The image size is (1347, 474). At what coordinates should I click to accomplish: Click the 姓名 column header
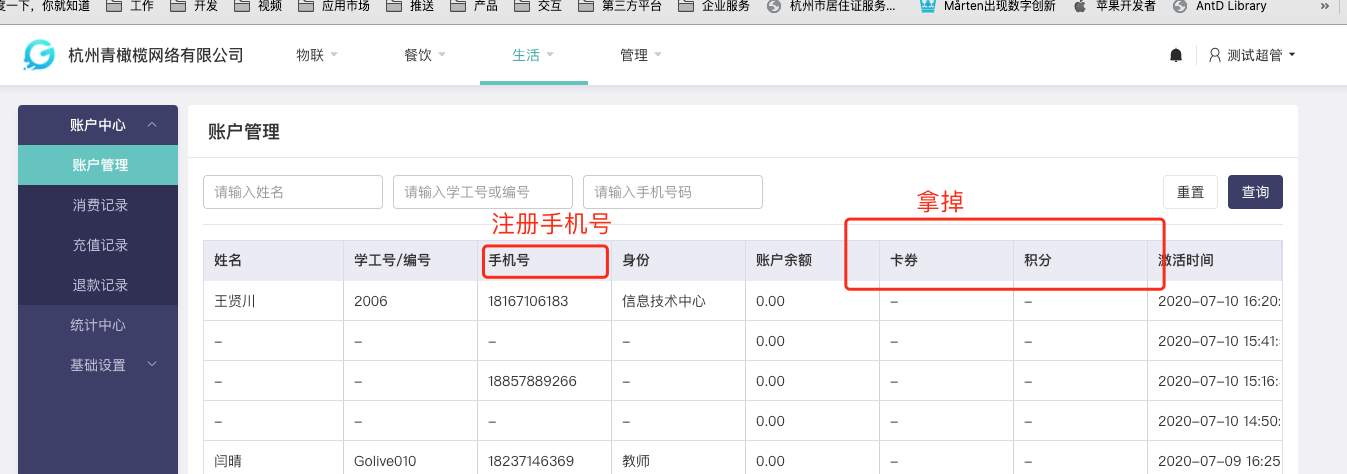click(273, 260)
